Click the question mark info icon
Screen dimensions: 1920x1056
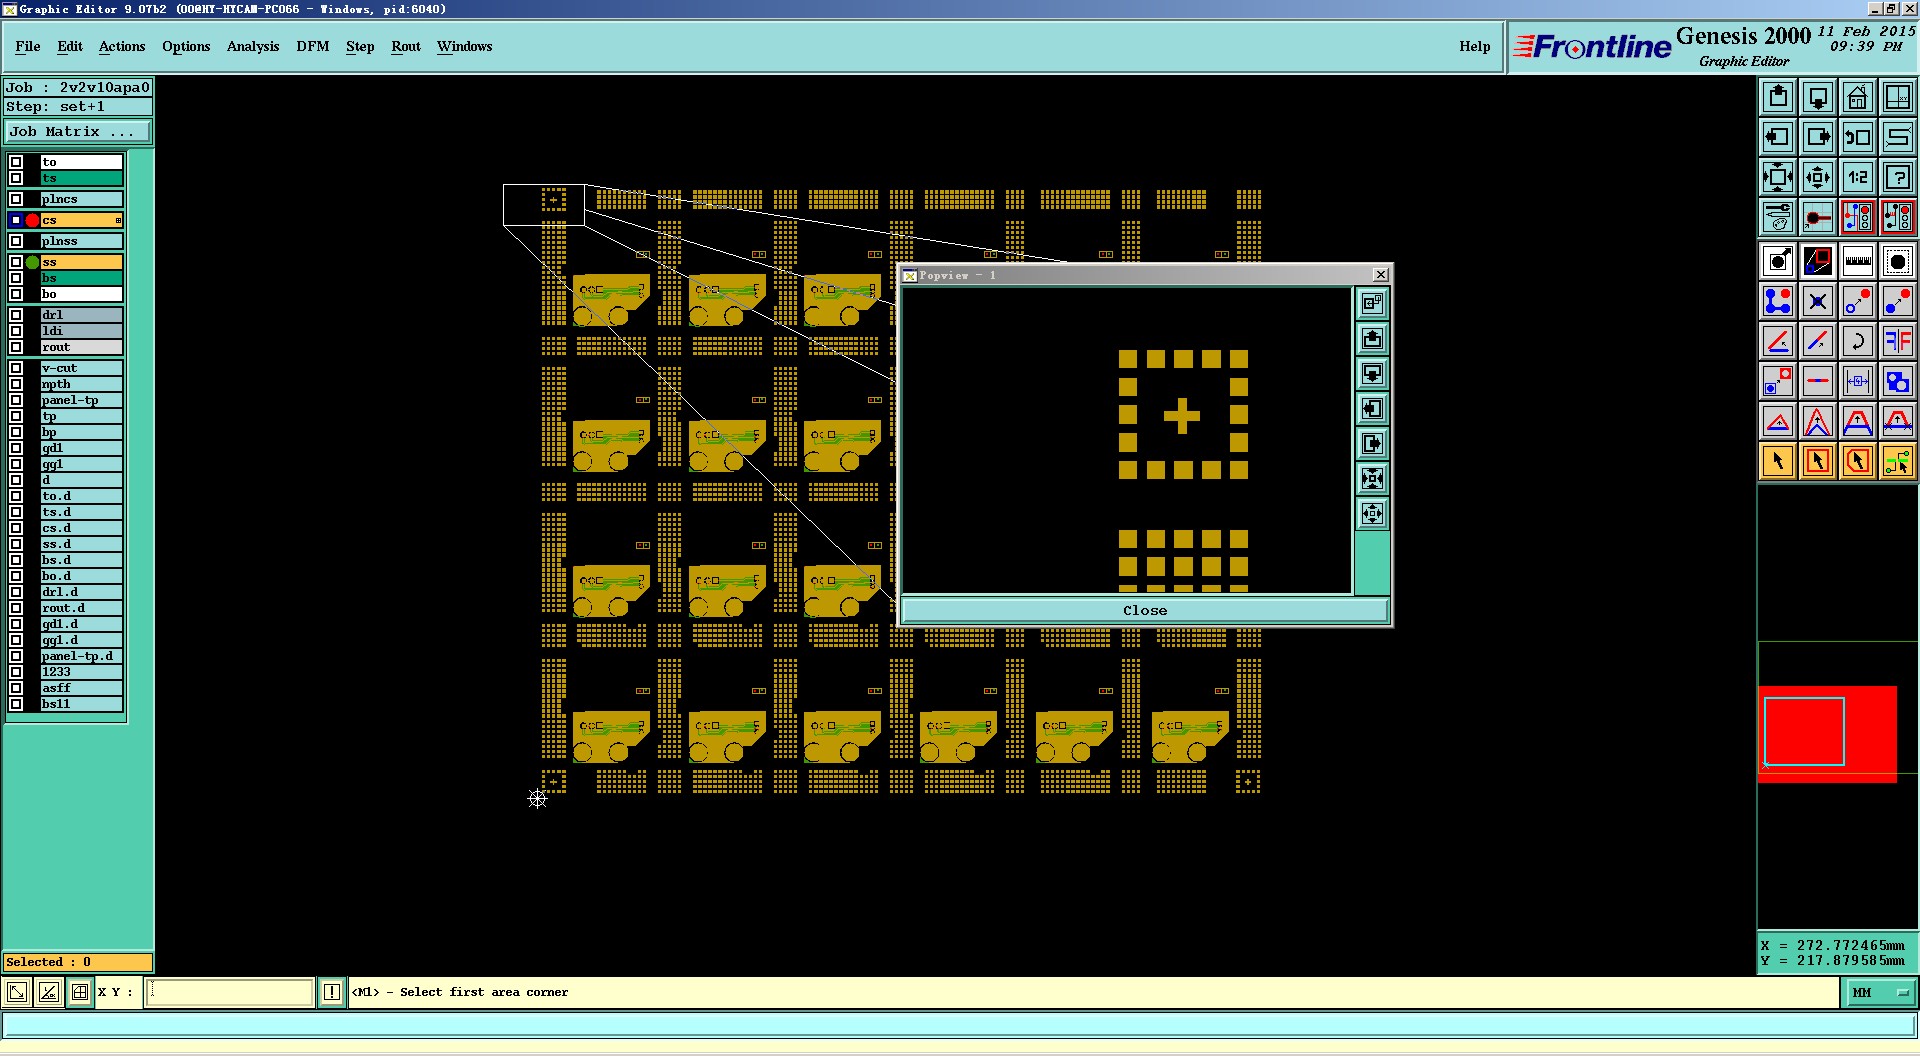(x=1898, y=177)
